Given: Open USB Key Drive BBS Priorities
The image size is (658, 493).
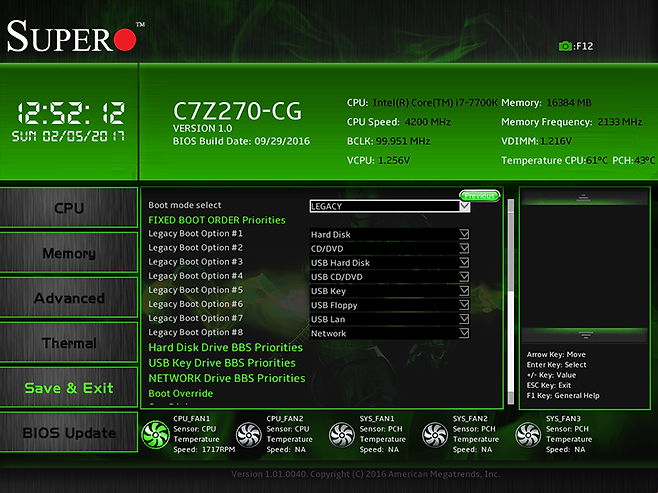Looking at the screenshot, I should [222, 363].
